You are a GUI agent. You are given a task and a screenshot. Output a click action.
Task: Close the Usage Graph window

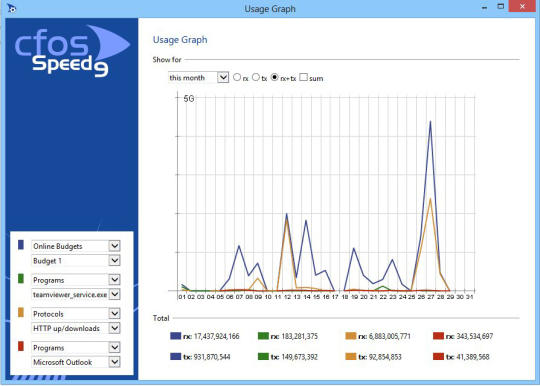522,7
